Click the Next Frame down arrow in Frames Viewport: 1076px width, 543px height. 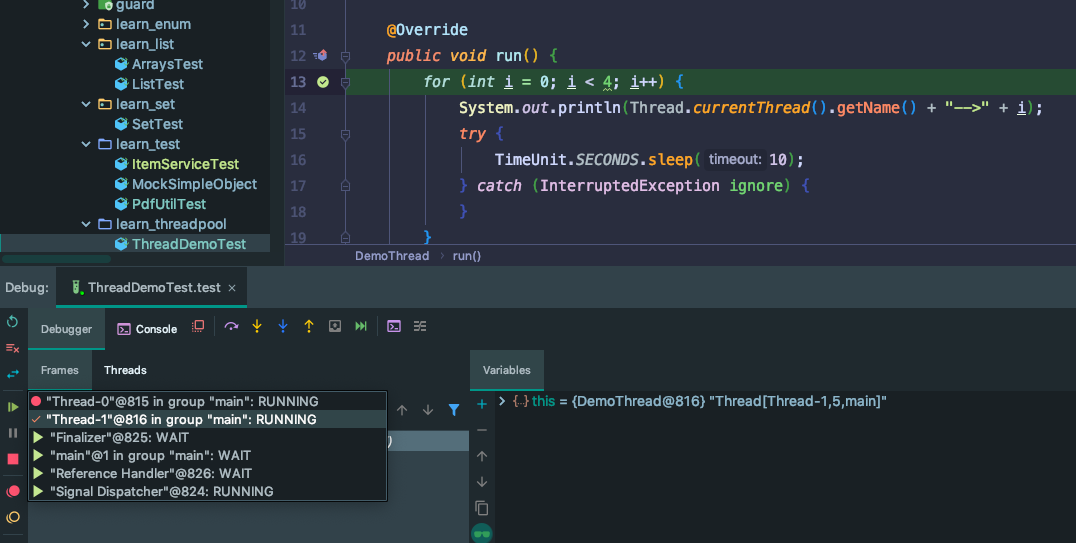(428, 410)
